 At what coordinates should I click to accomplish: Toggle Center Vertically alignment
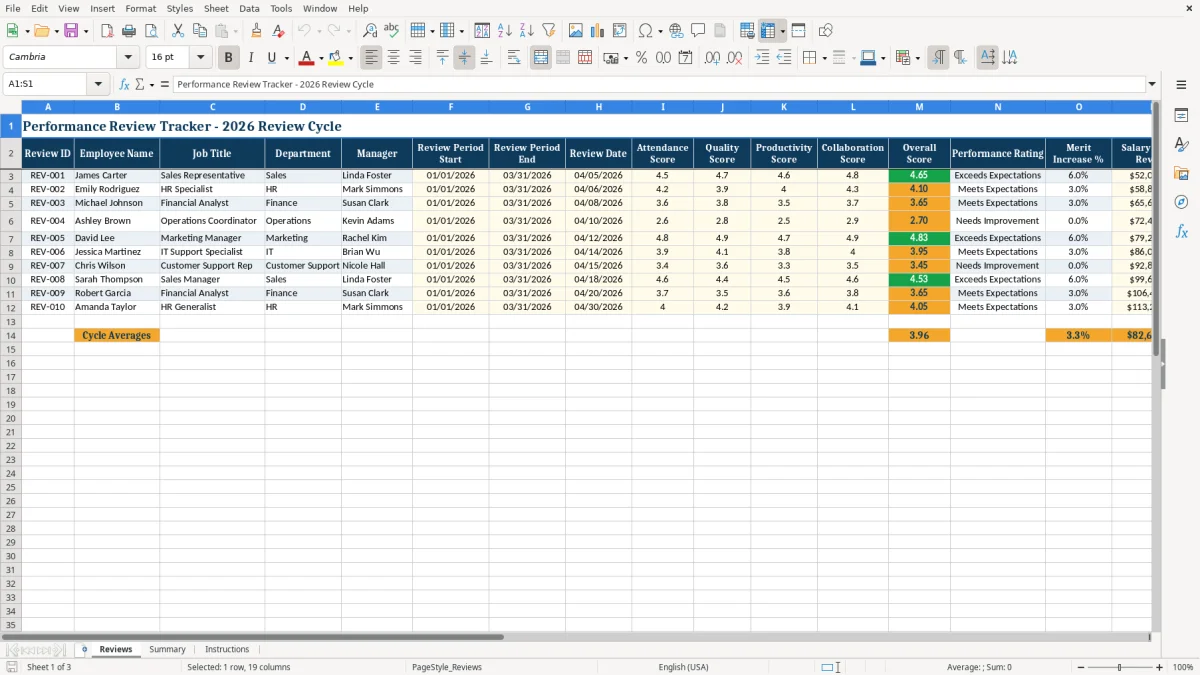(464, 58)
